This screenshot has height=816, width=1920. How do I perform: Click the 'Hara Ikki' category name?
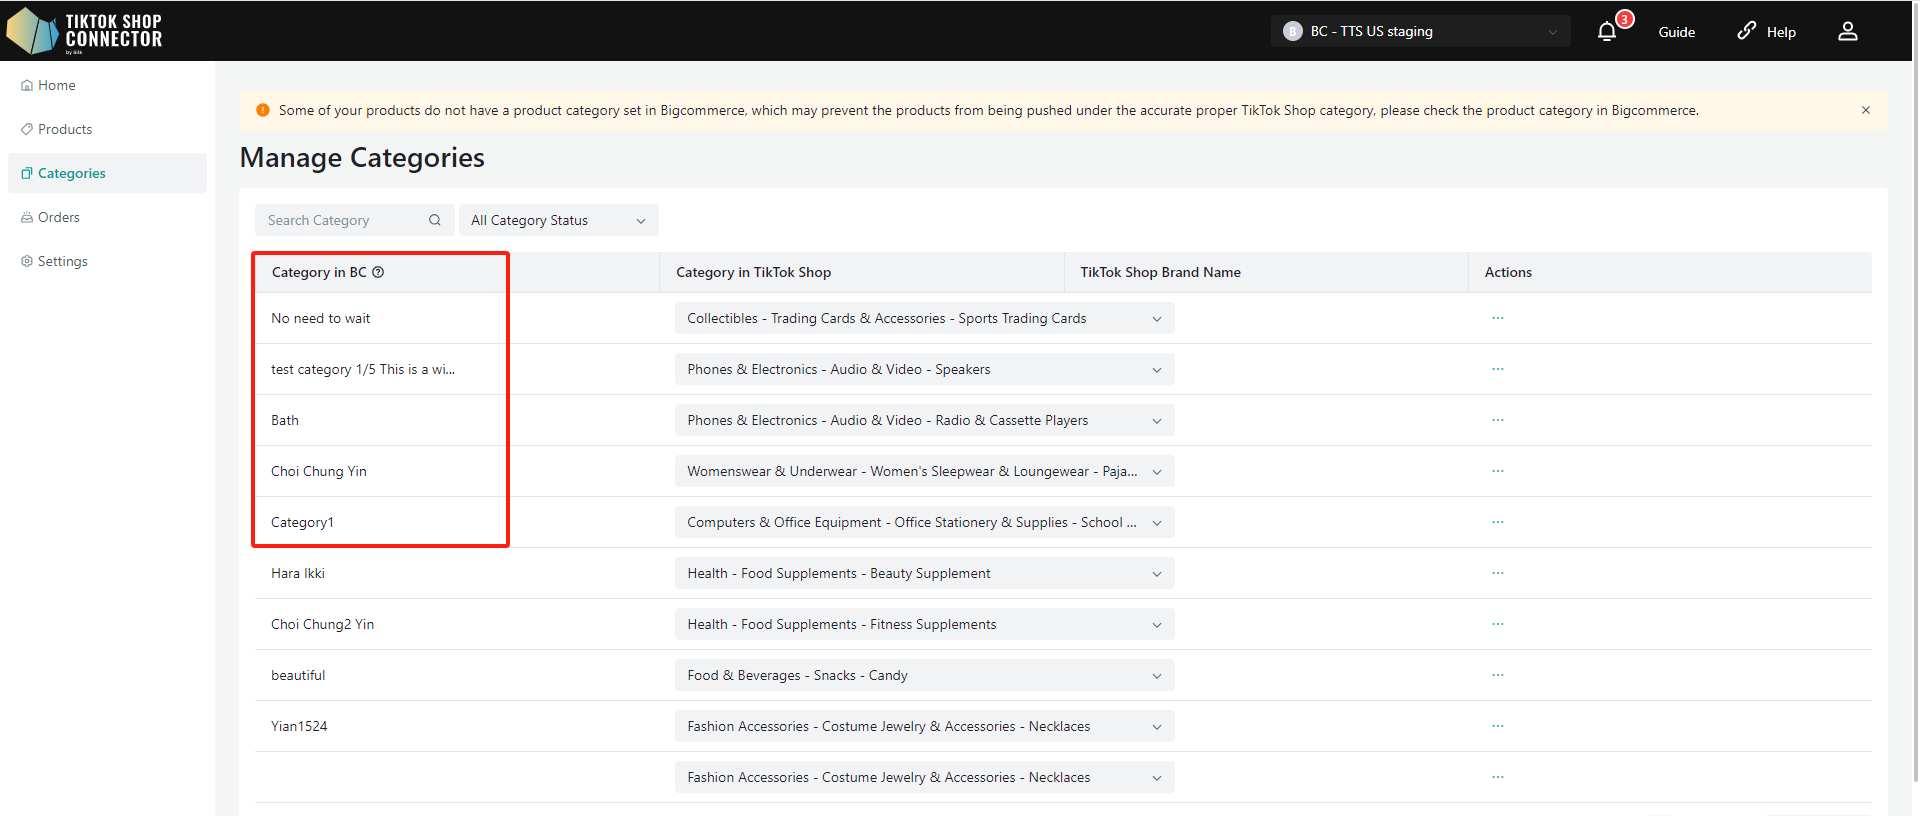(298, 573)
